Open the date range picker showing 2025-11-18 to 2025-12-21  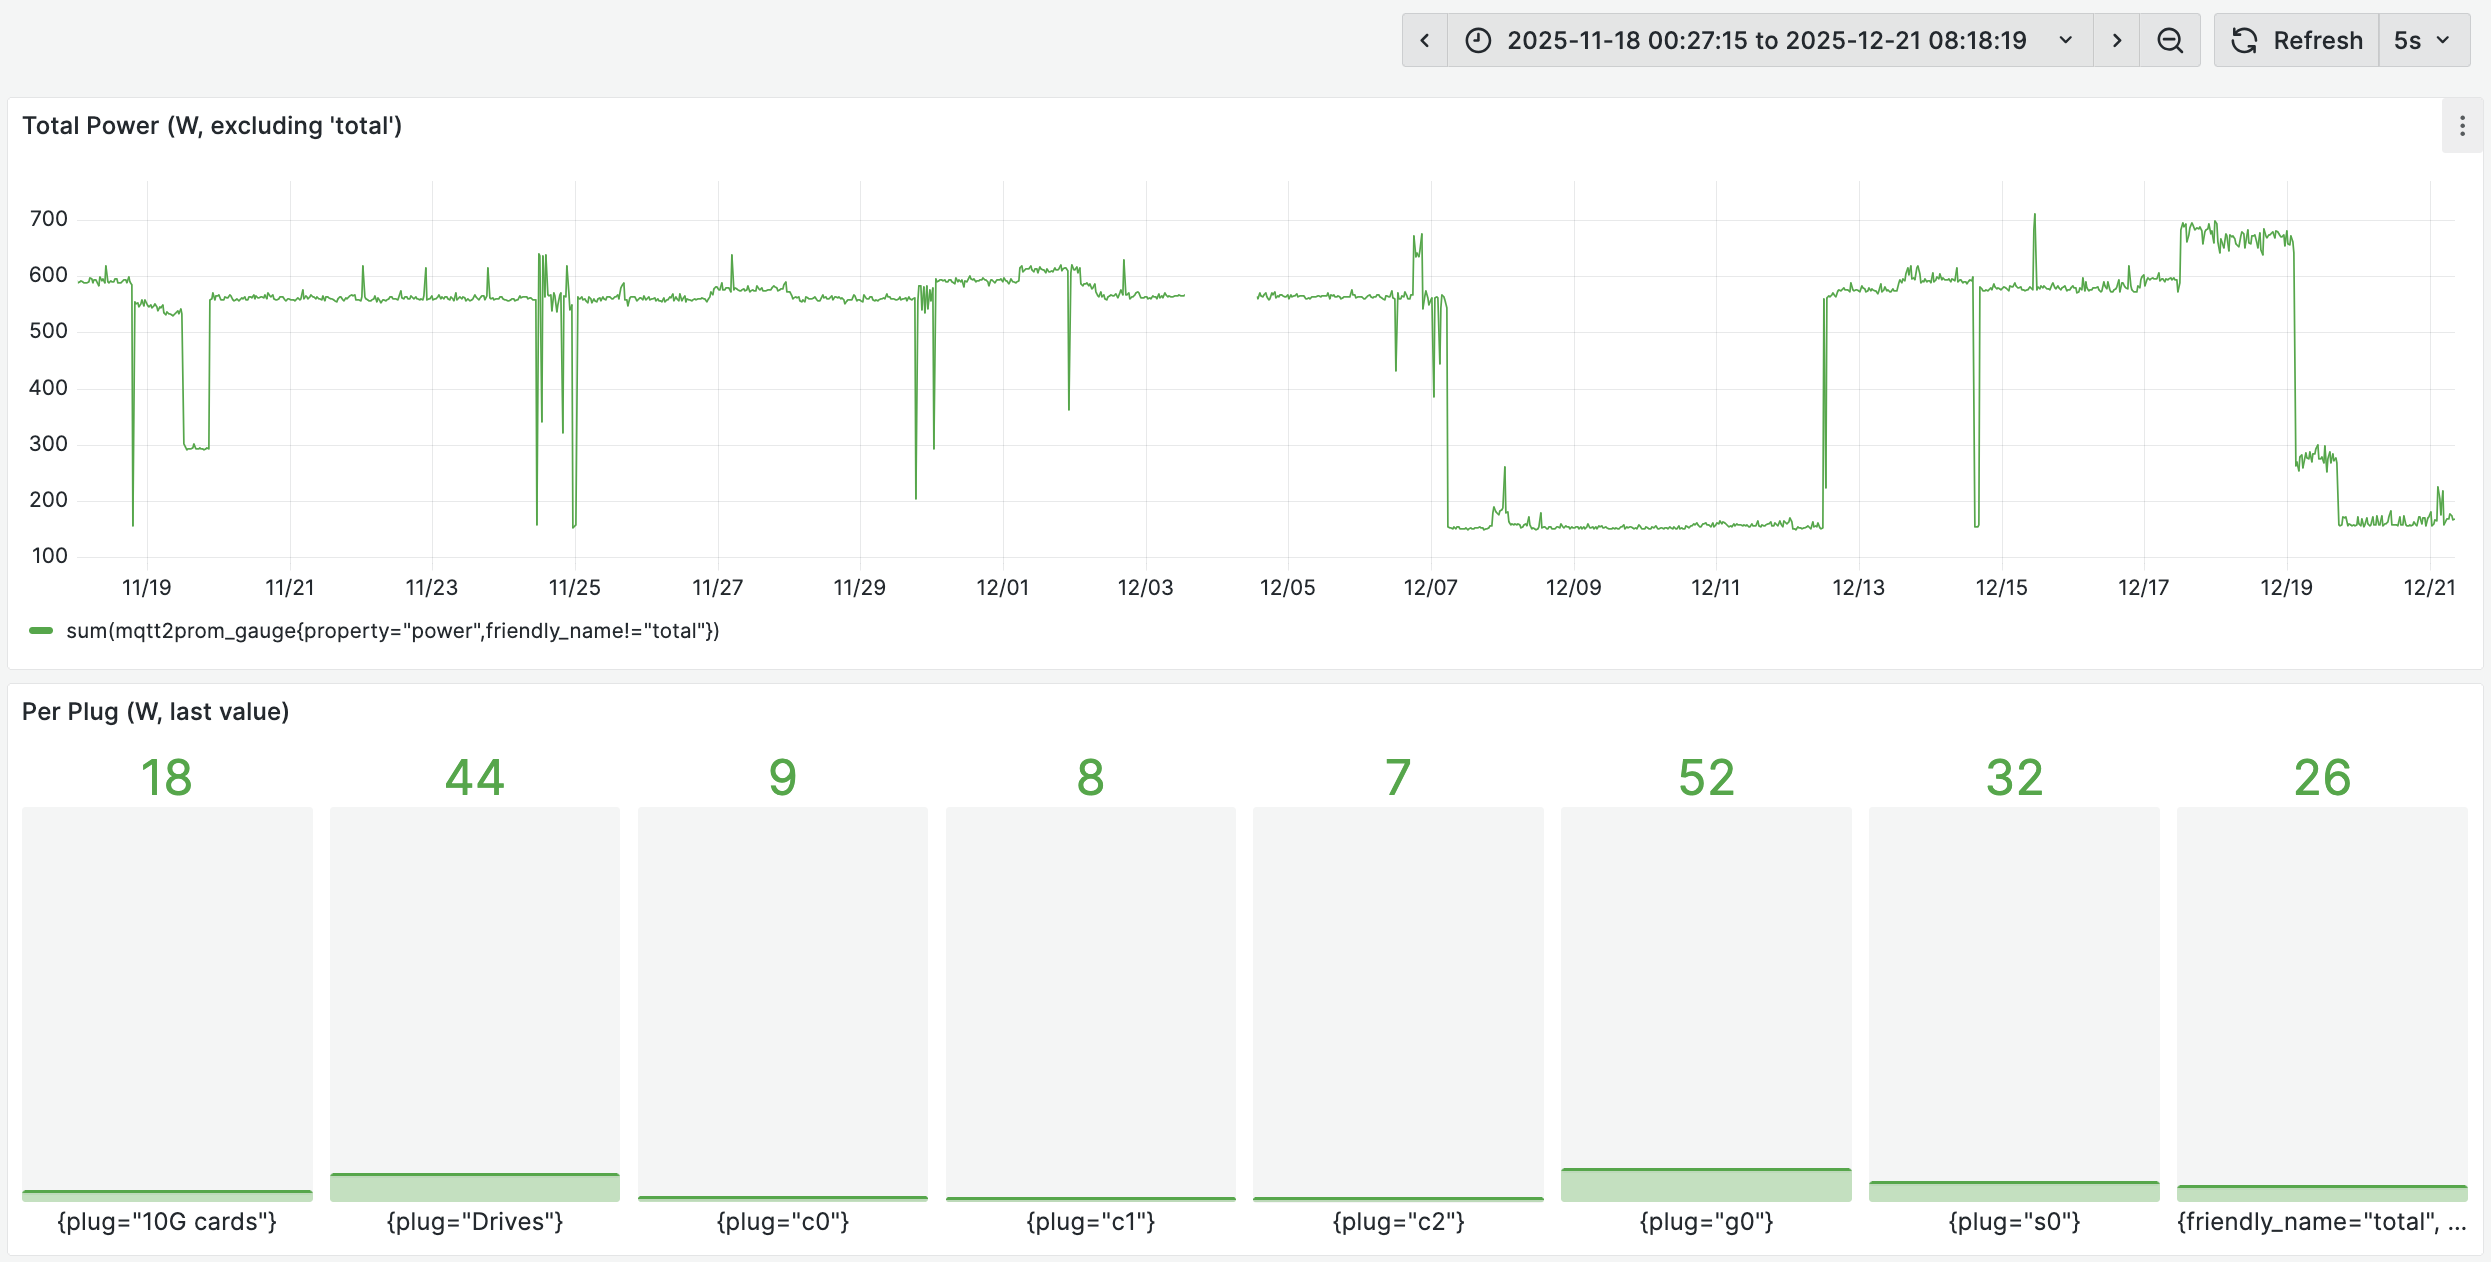tap(1767, 40)
